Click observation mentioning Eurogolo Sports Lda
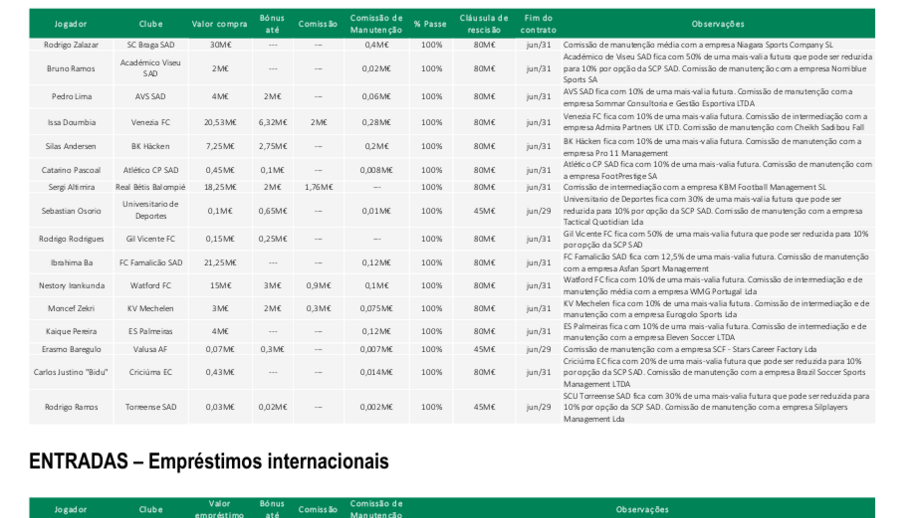This screenshot has width=920, height=518. (716, 309)
